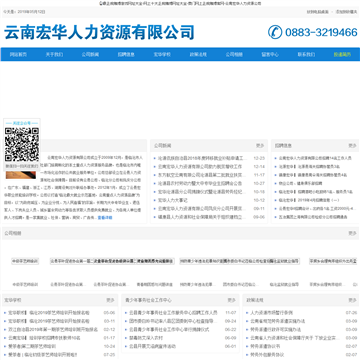Open the 劳务派遣协议书 policy entry
The width and height of the screenshot is (360, 360).
tap(265, 346)
